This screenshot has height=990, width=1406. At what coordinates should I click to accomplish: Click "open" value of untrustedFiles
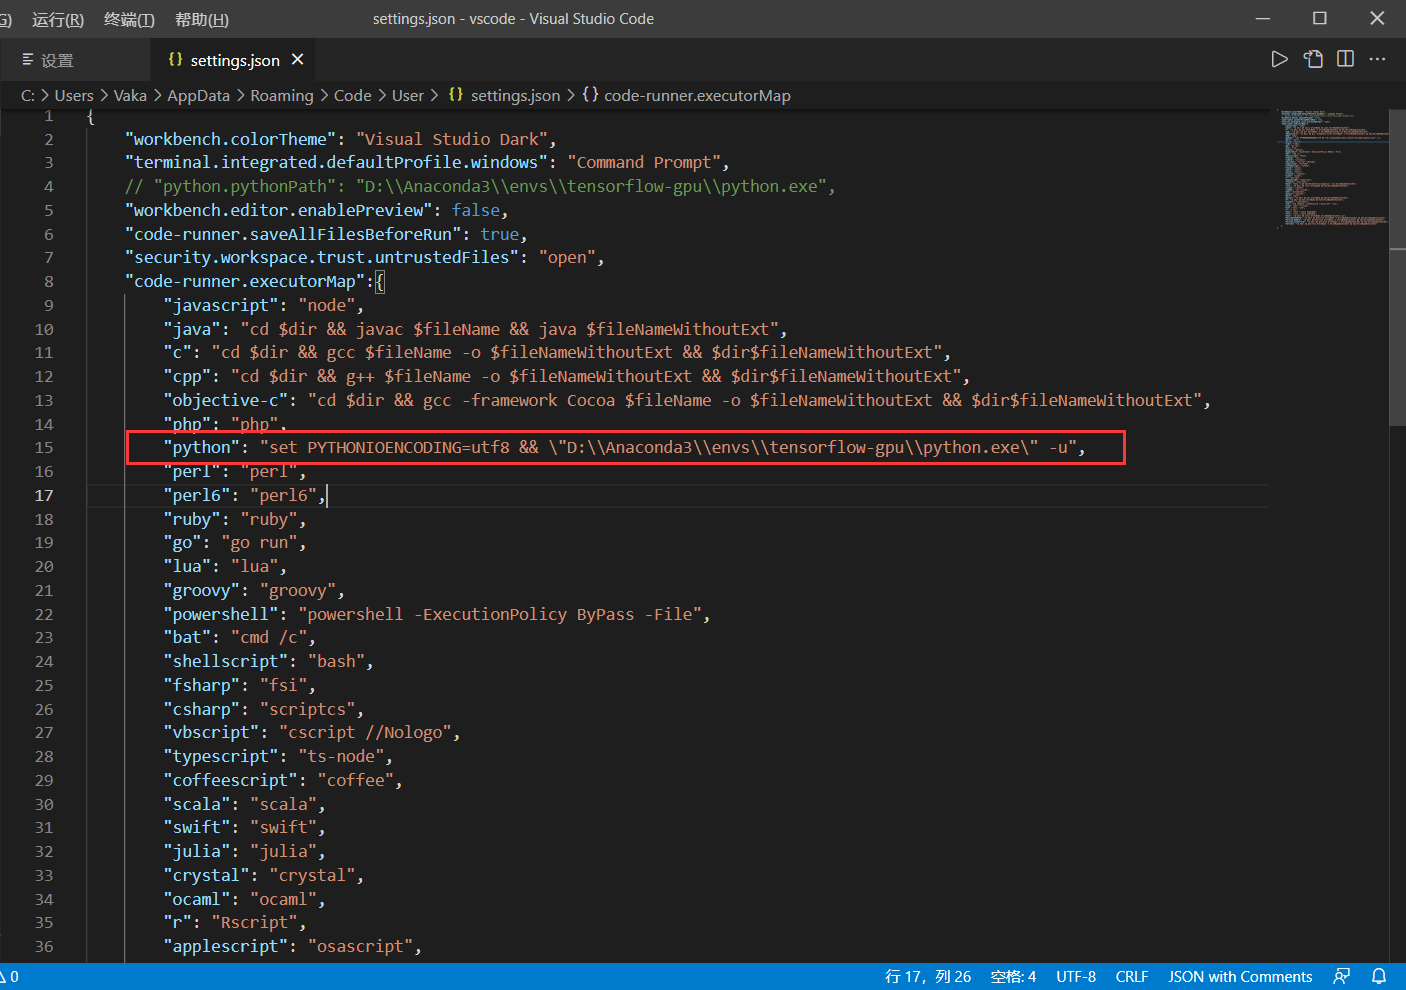[x=567, y=258]
